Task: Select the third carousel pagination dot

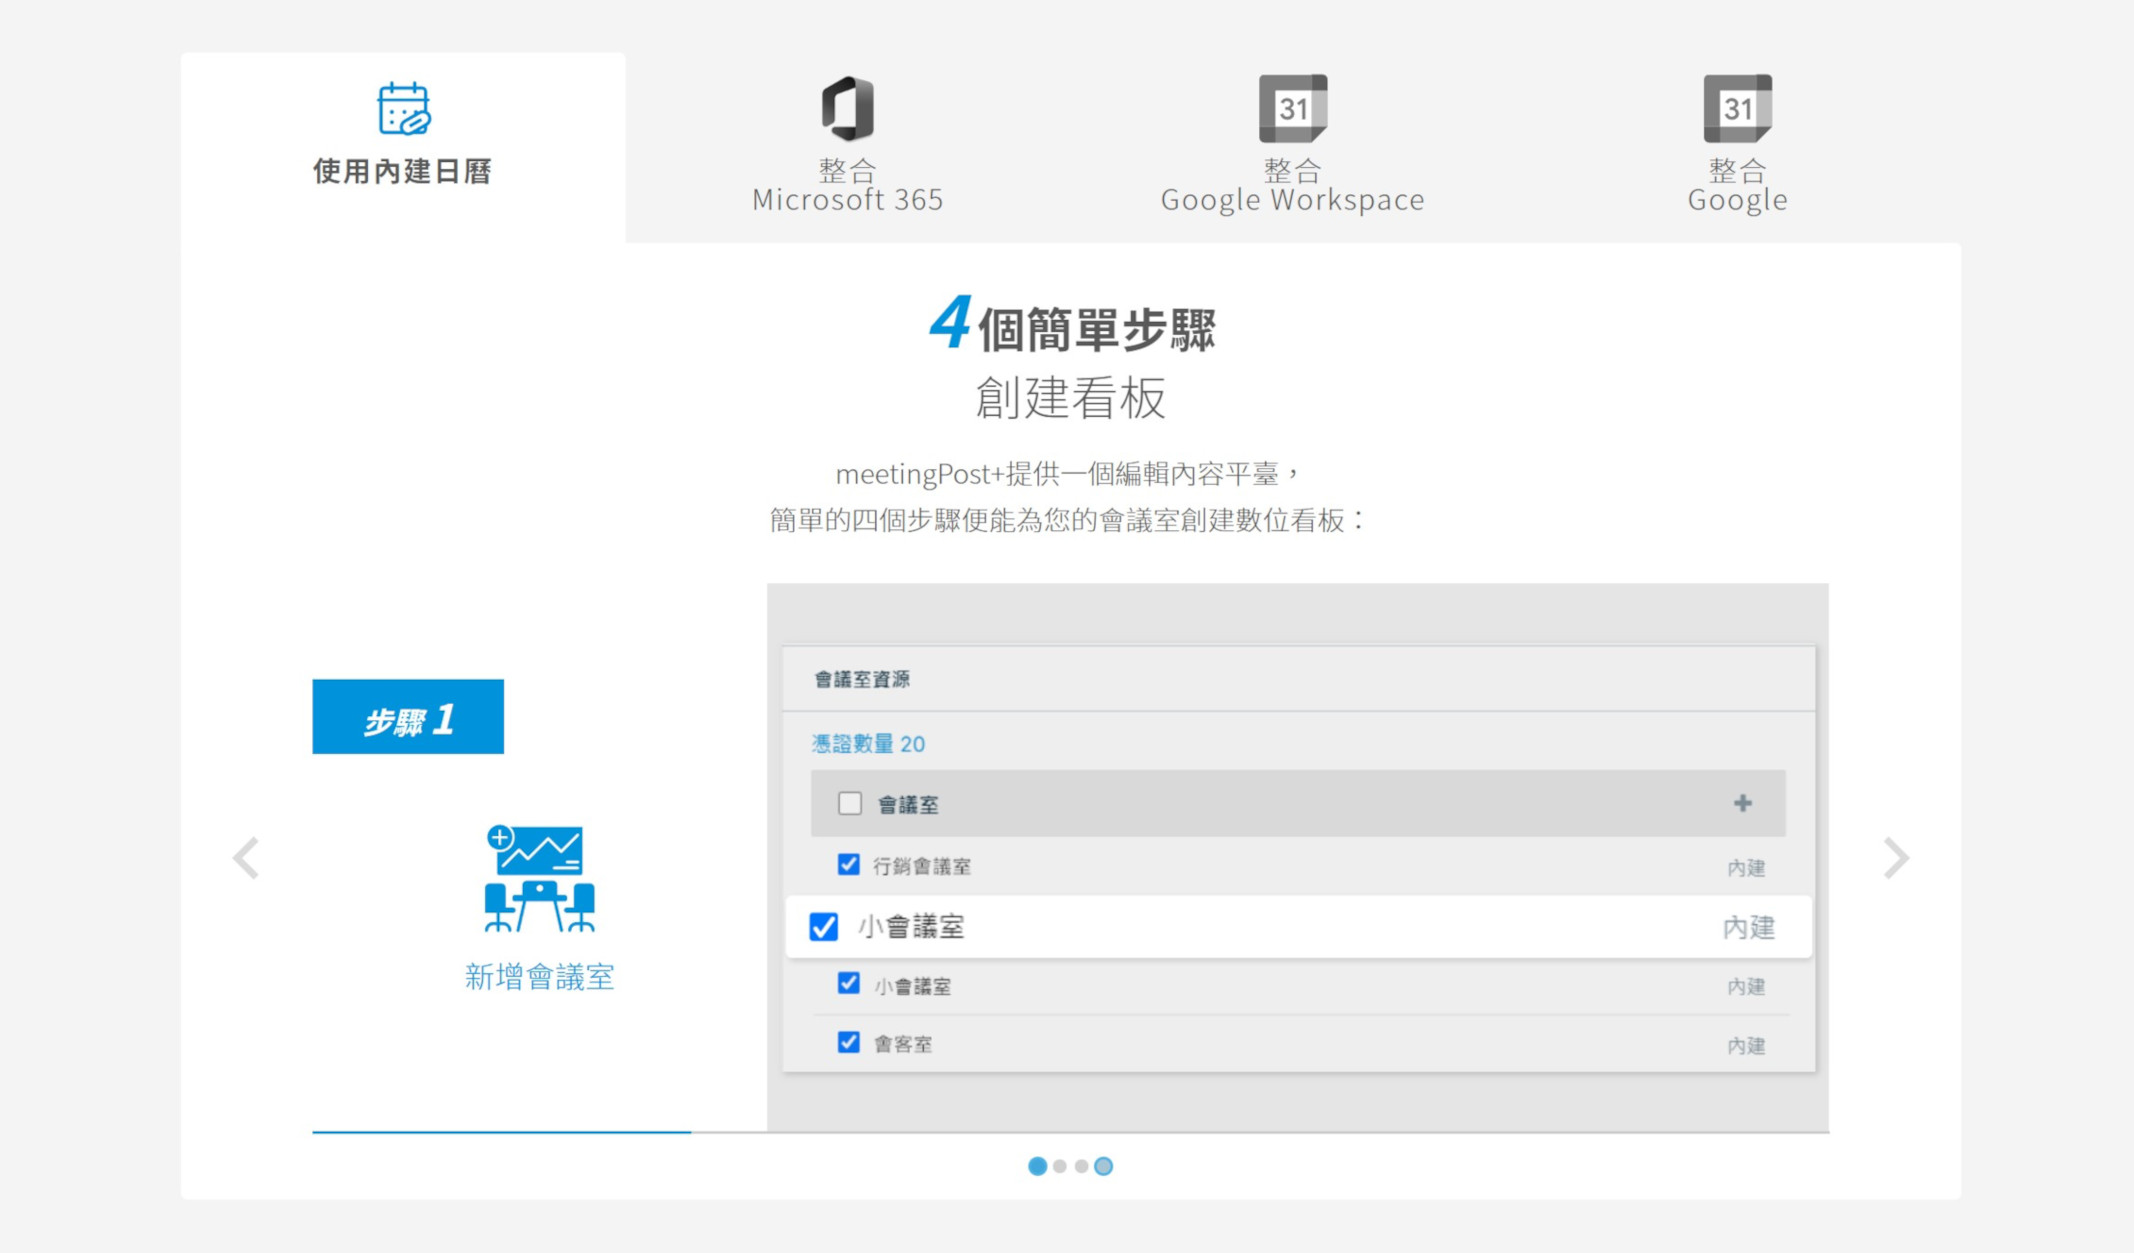Action: click(x=1082, y=1166)
